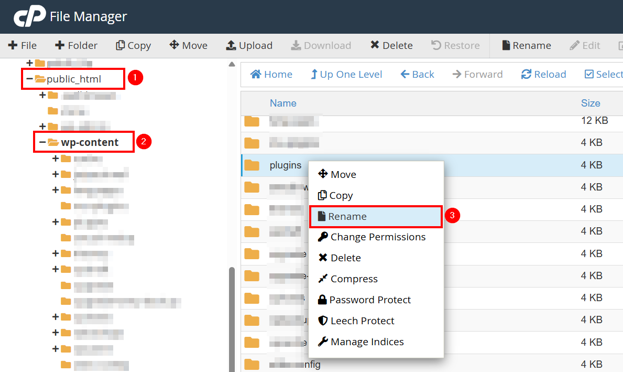
Task: Click the folder icon of the row ending in nfig
Action: click(252, 364)
